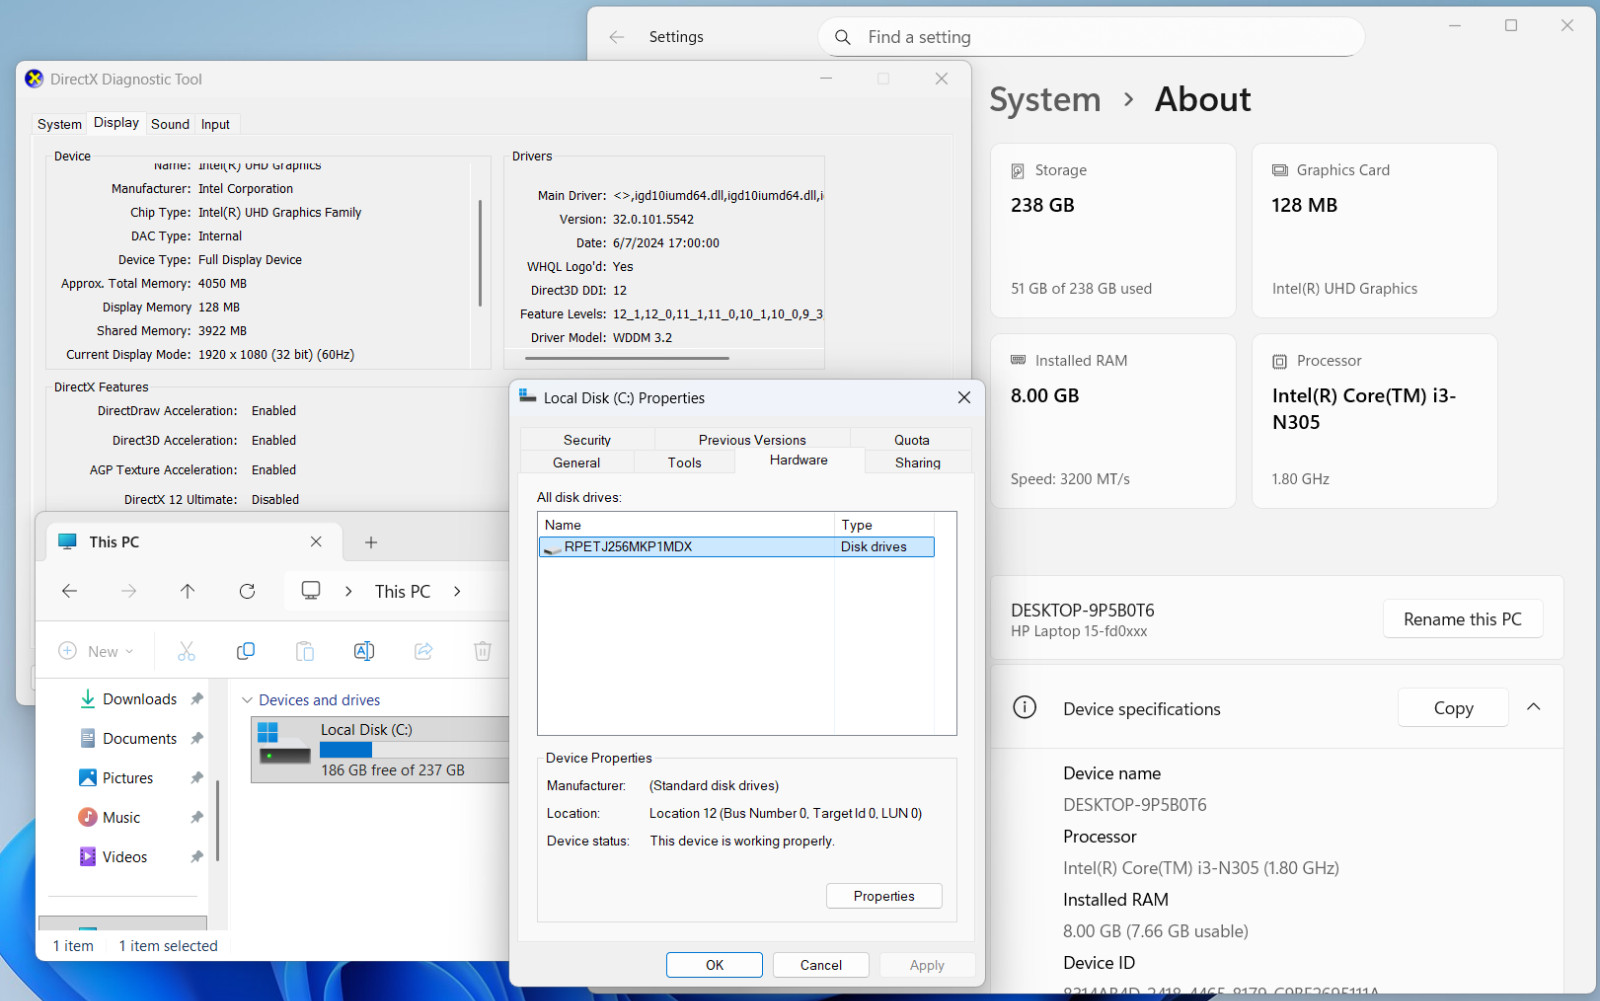Close the Local Disk (C:) Properties dialog
The width and height of the screenshot is (1600, 1001).
click(x=964, y=398)
